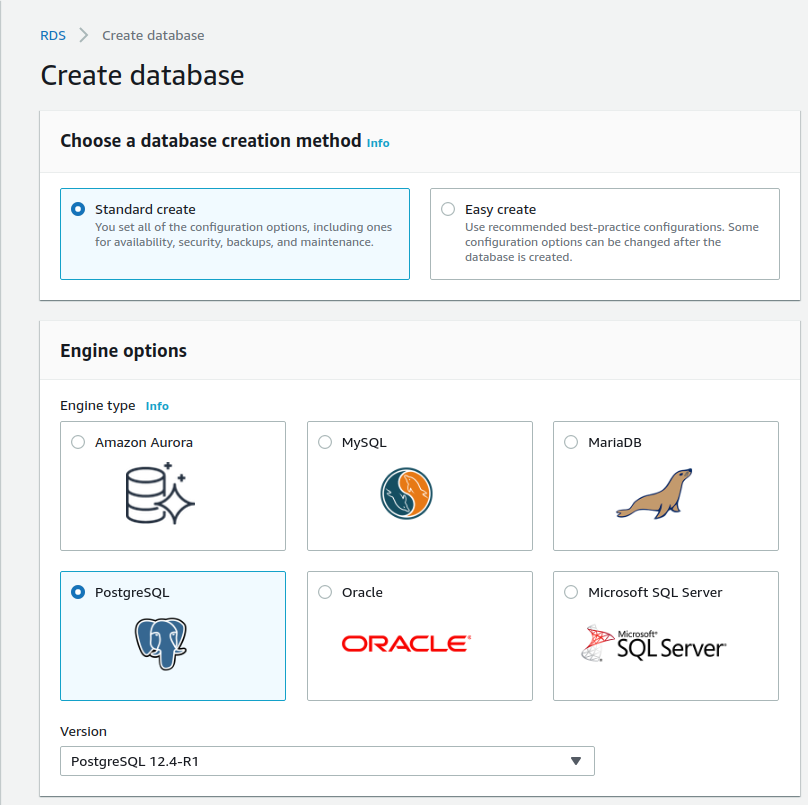The width and height of the screenshot is (808, 805).
Task: Select the MariaDB engine radio button
Action: pos(571,442)
